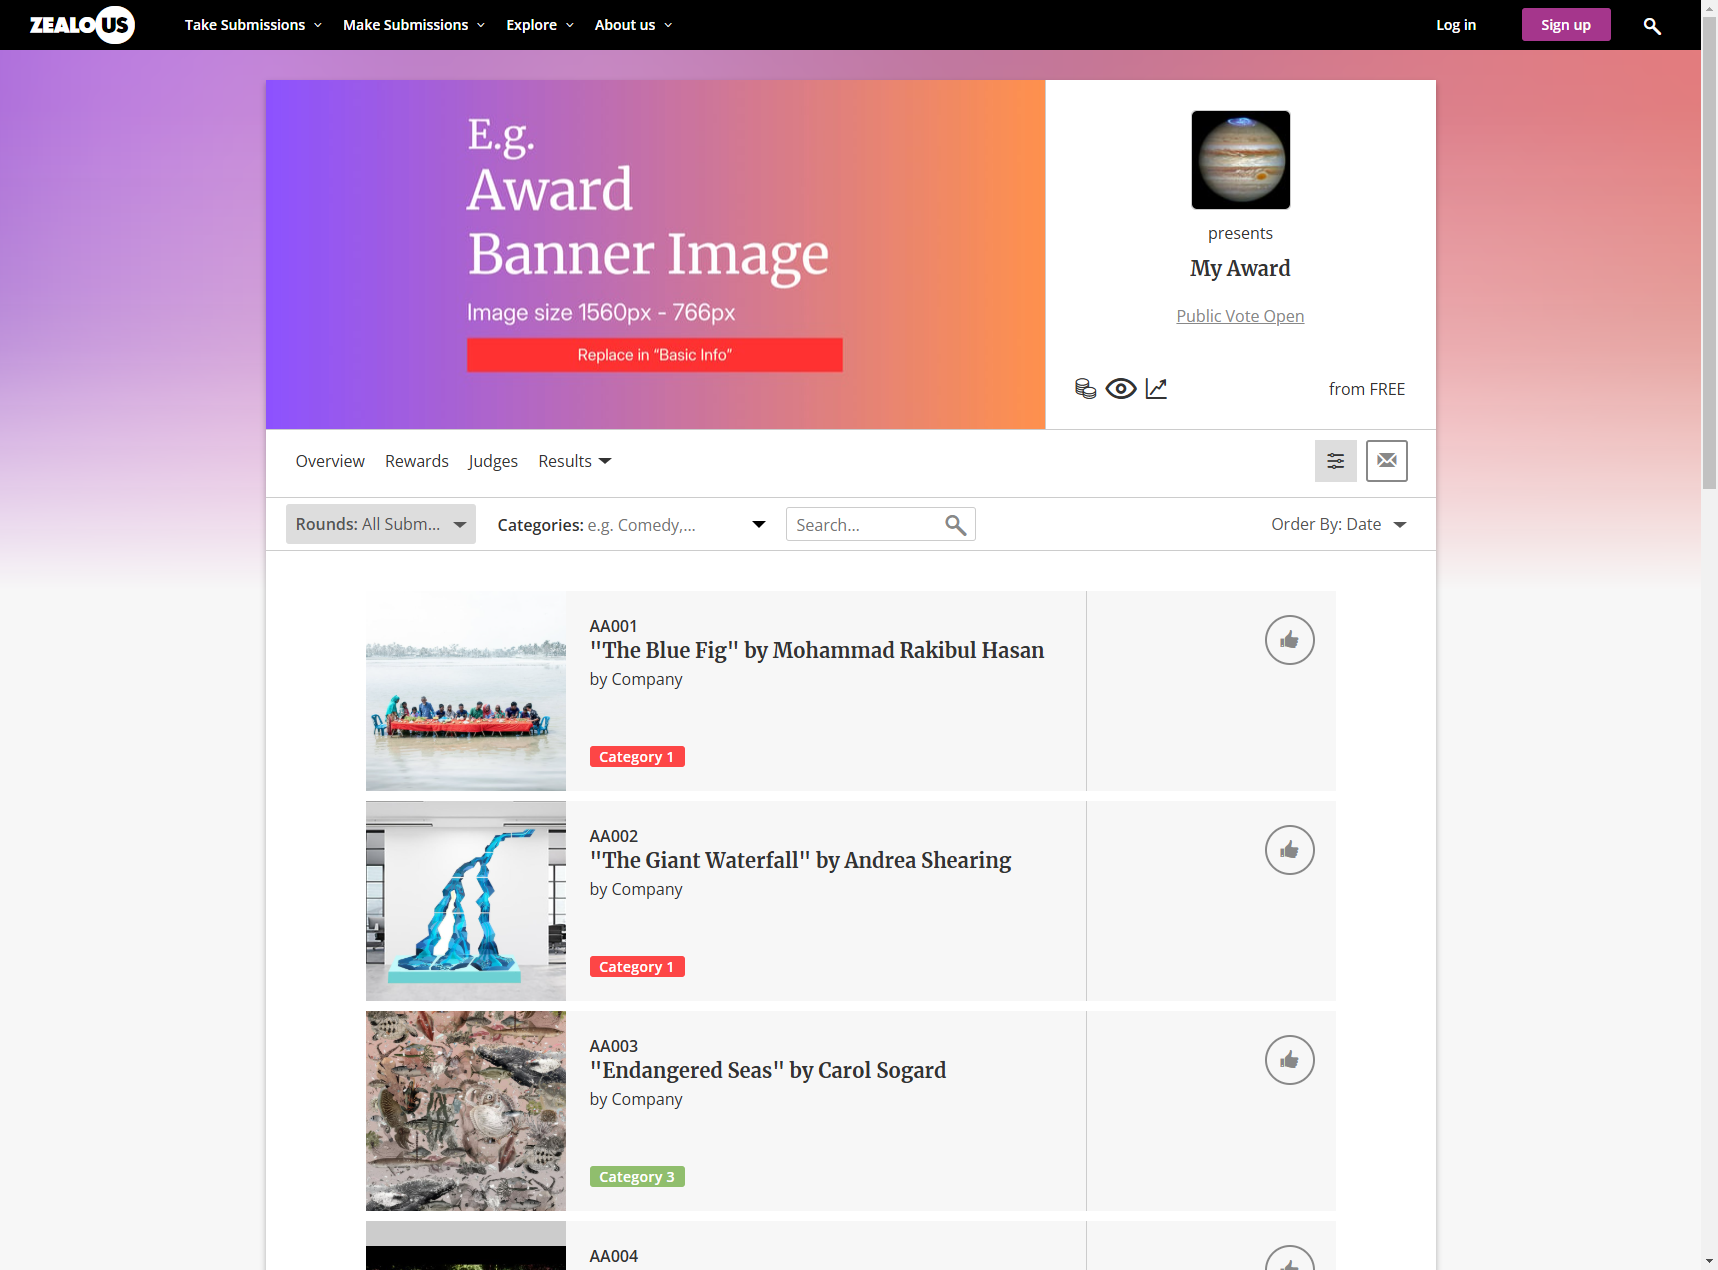Open the Results dropdown
The height and width of the screenshot is (1270, 1718).
(575, 461)
